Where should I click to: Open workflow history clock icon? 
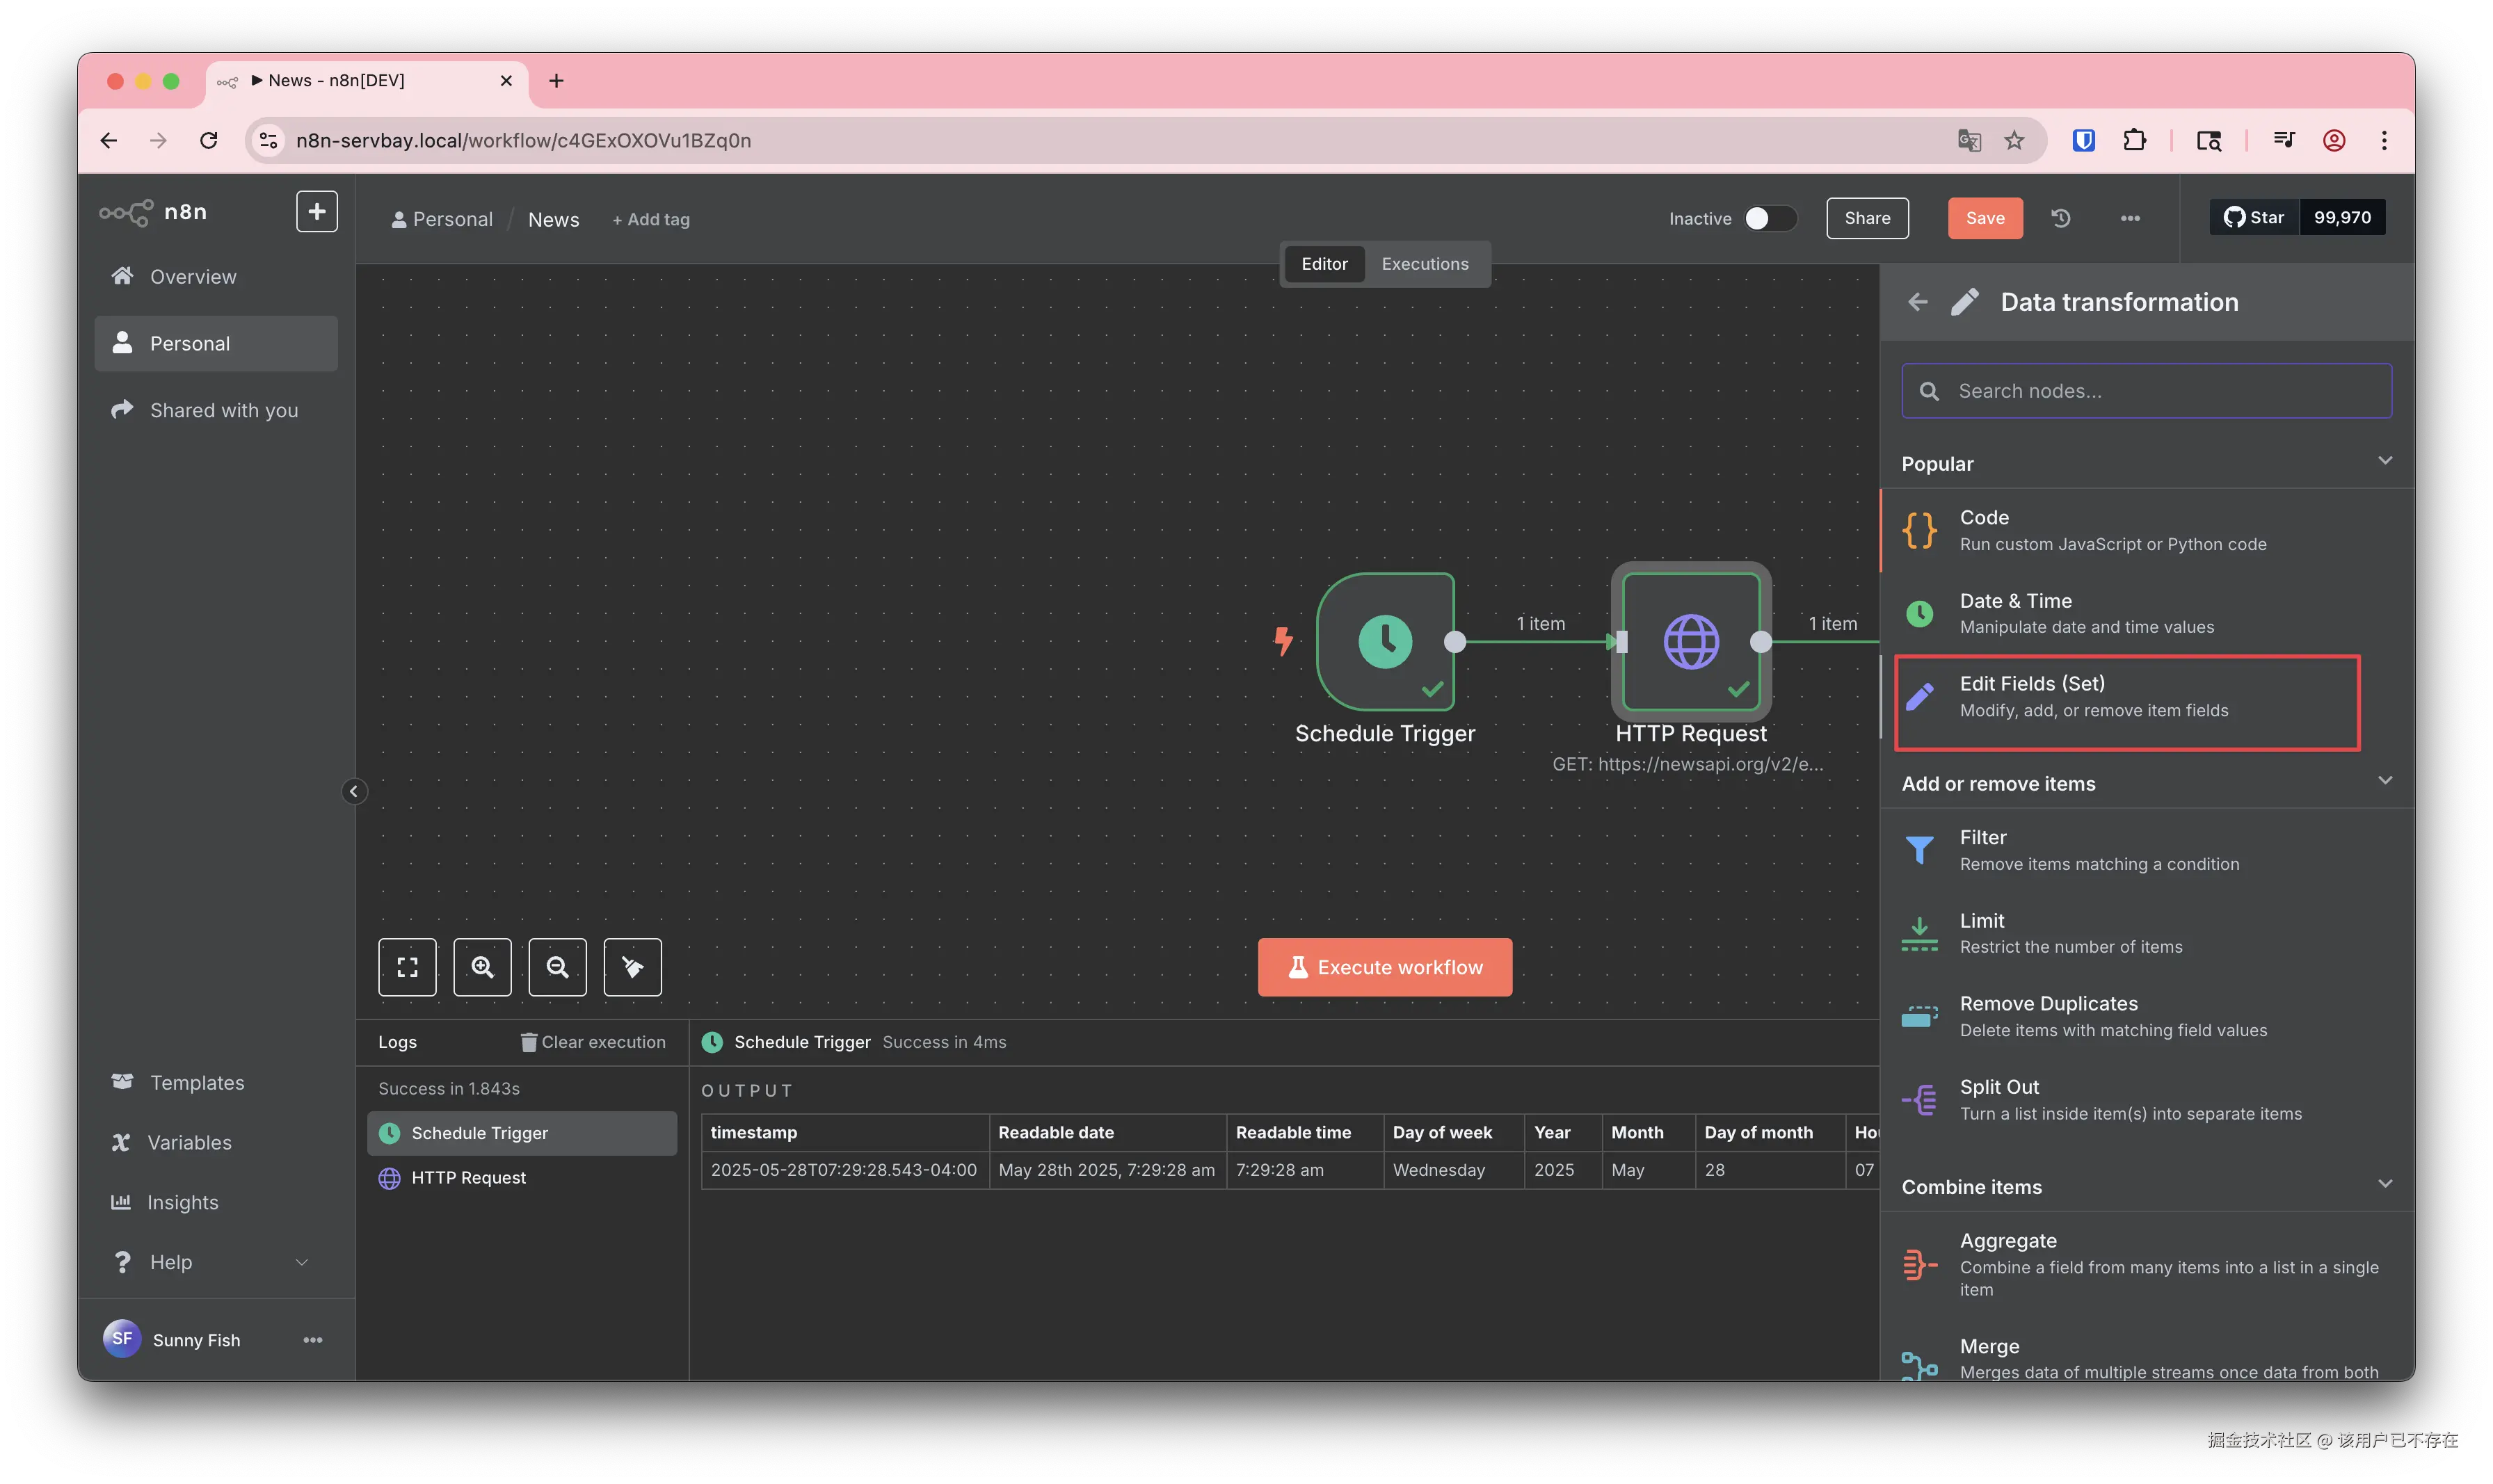point(2061,218)
